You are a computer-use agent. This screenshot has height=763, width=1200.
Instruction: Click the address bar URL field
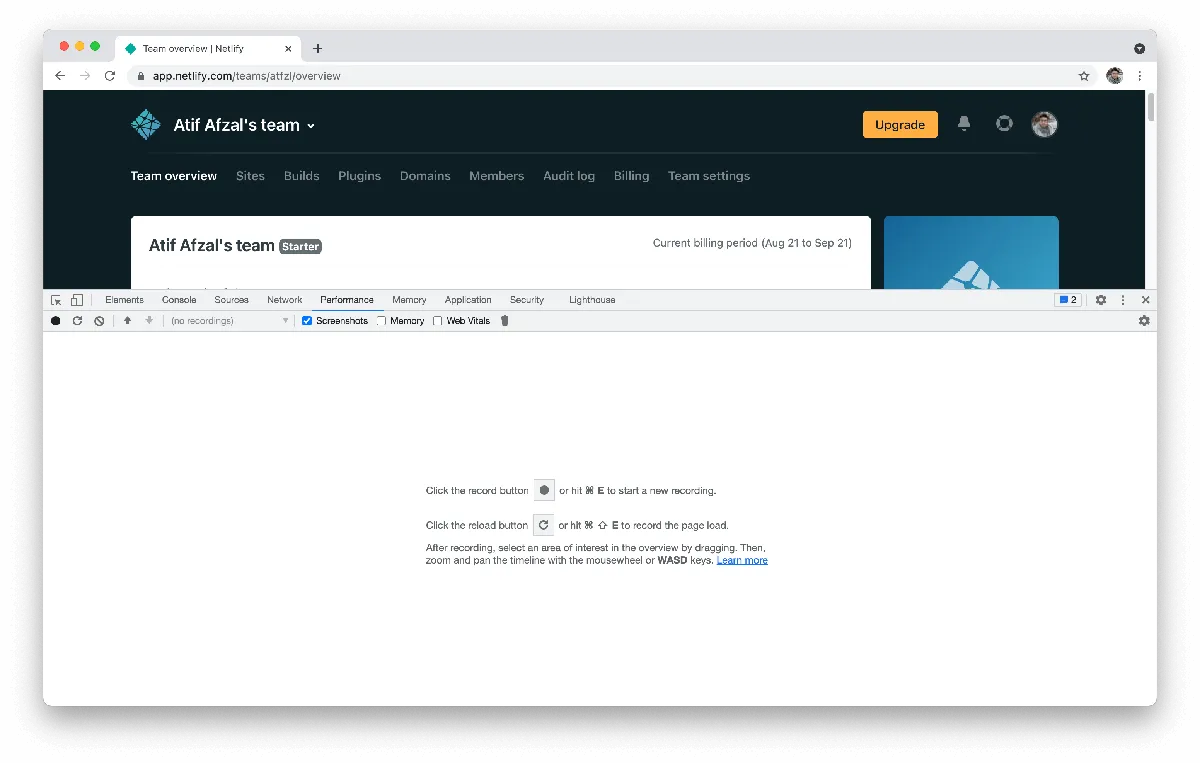(610, 76)
